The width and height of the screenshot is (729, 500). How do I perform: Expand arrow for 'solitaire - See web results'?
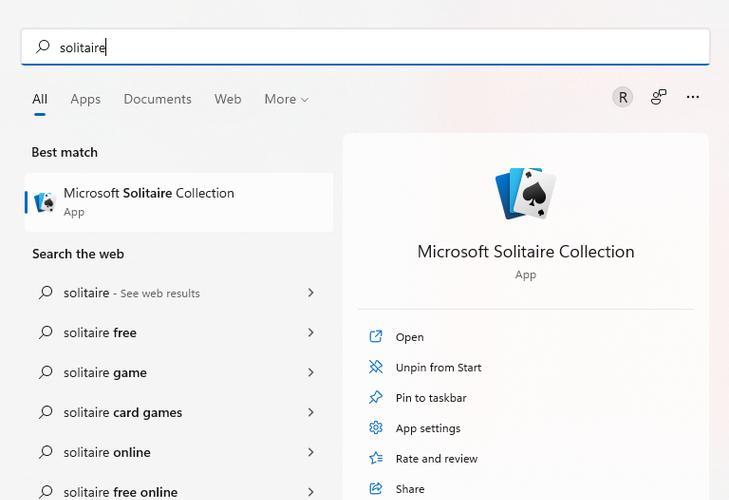[311, 293]
